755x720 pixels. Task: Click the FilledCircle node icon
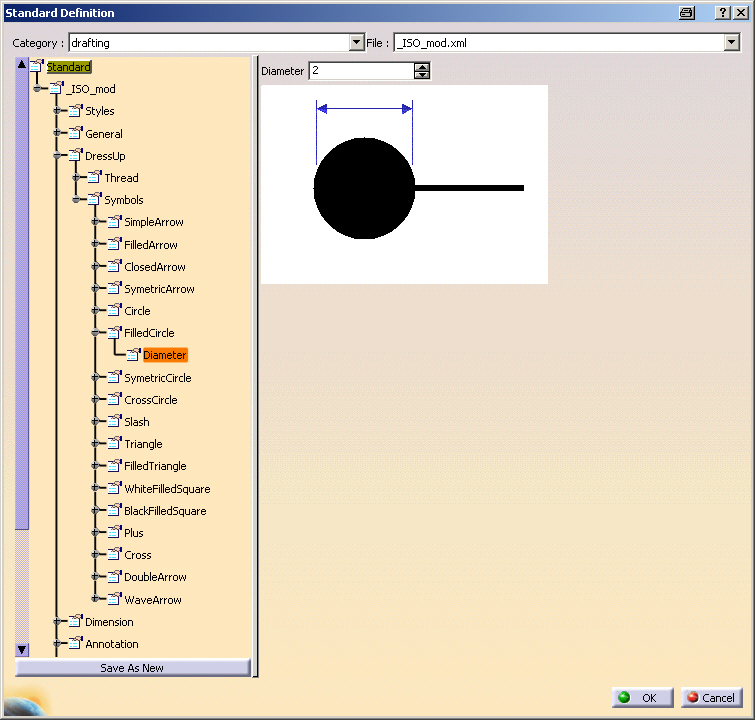pyautogui.click(x=115, y=332)
